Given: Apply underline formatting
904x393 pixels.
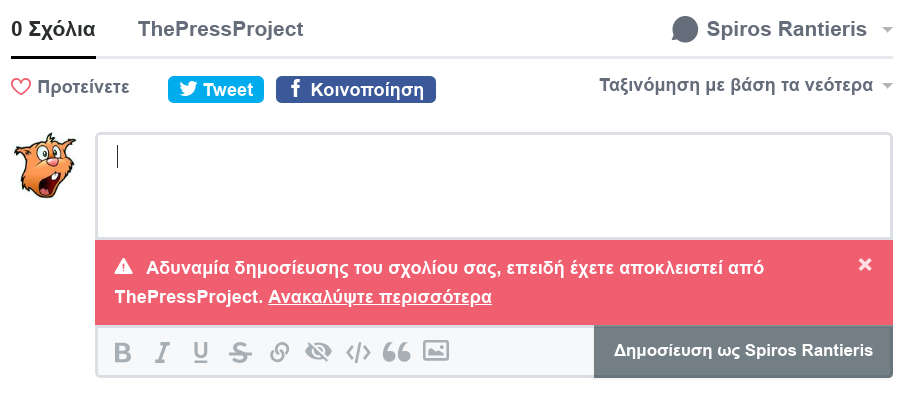Looking at the screenshot, I should coord(200,352).
